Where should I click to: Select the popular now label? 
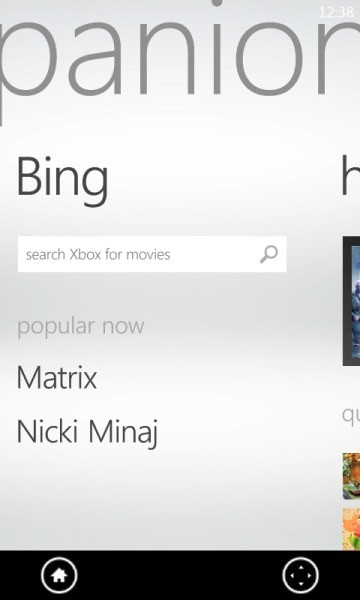pos(81,326)
